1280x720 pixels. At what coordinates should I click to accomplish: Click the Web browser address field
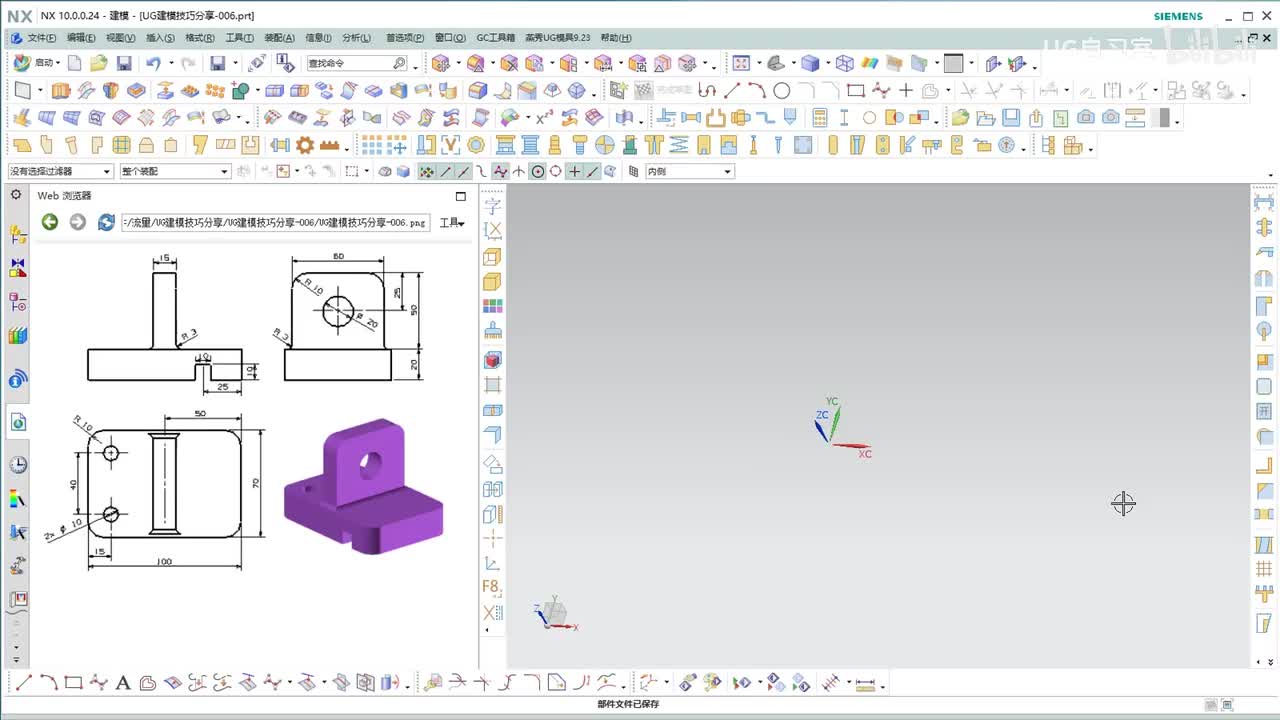point(276,222)
